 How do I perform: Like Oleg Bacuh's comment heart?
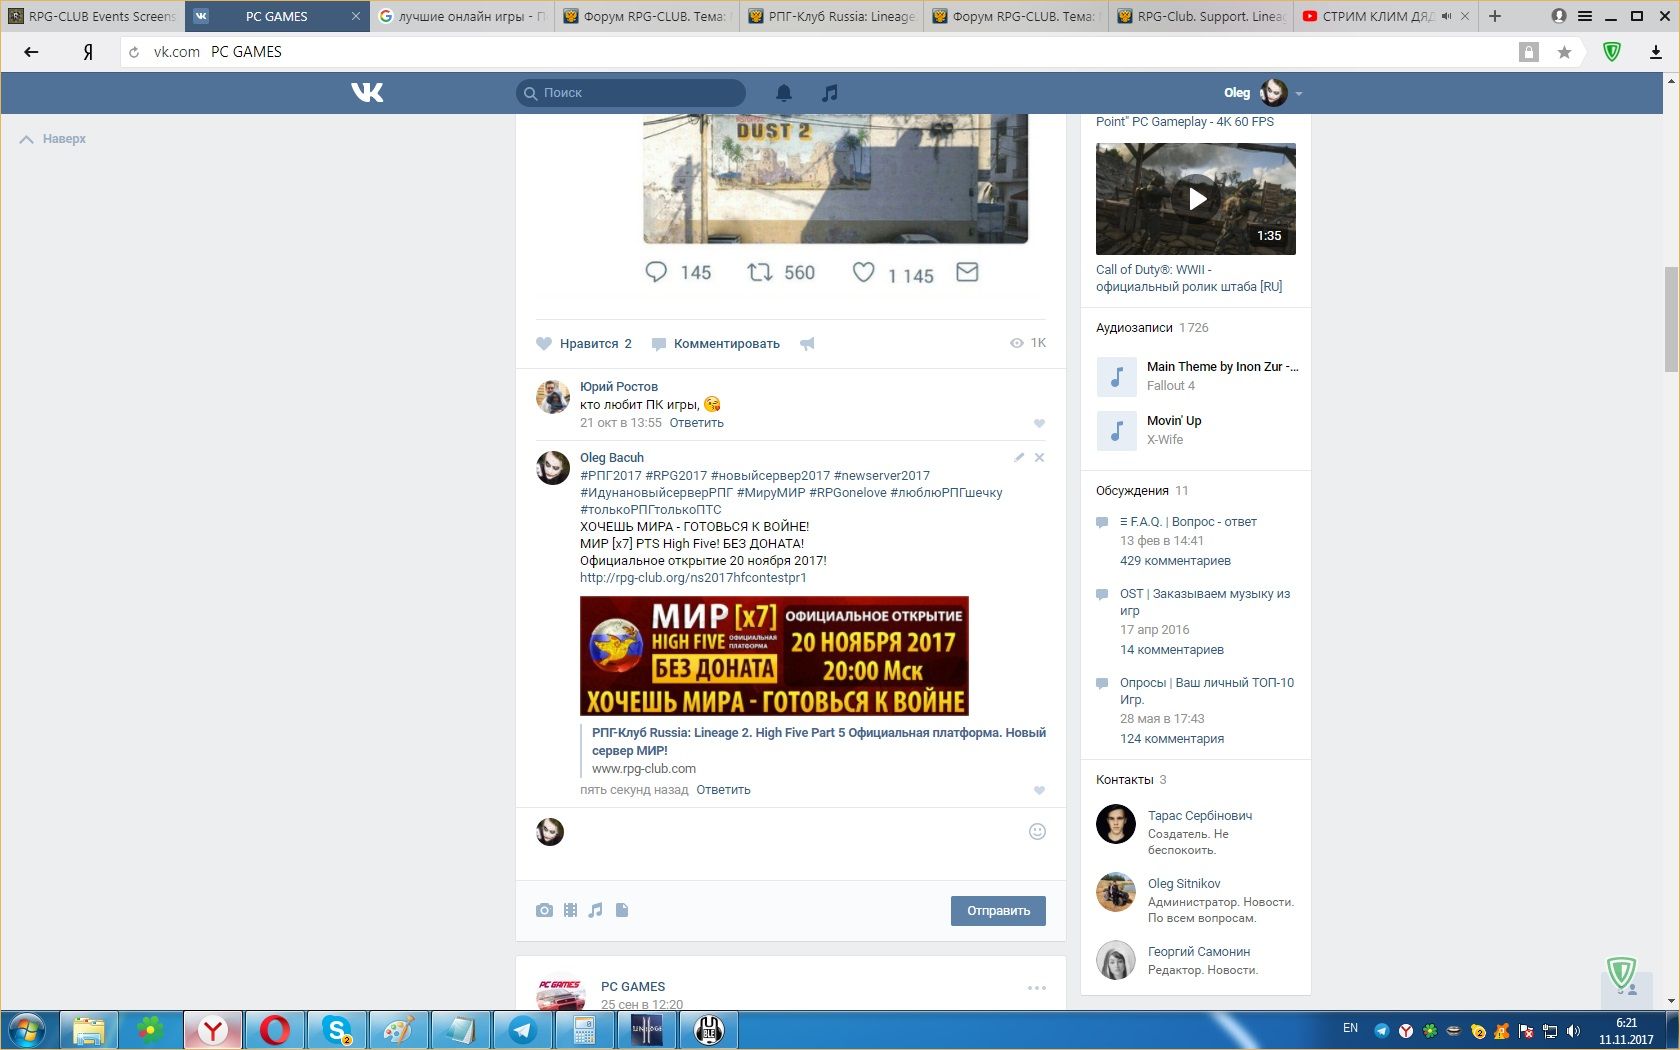point(1039,790)
